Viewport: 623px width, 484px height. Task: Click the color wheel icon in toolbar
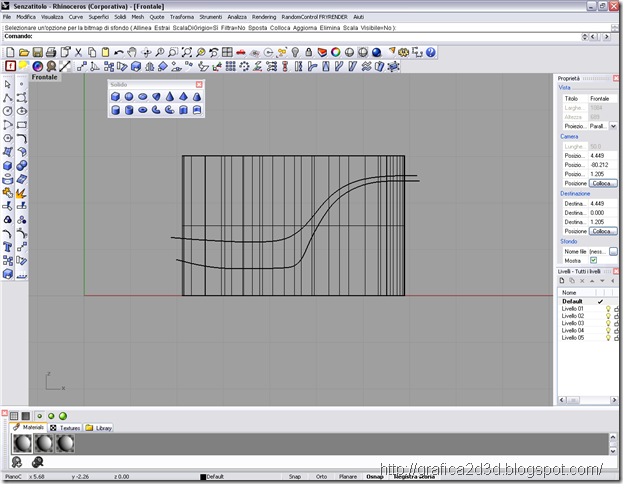click(336, 52)
